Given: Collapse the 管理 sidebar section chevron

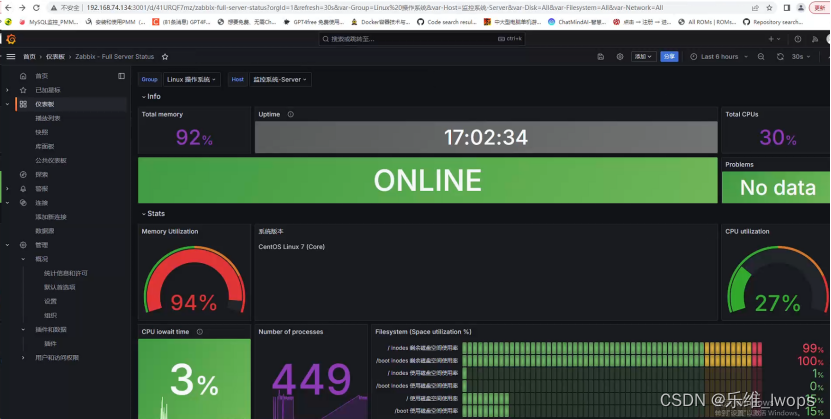Looking at the screenshot, I should (7, 245).
